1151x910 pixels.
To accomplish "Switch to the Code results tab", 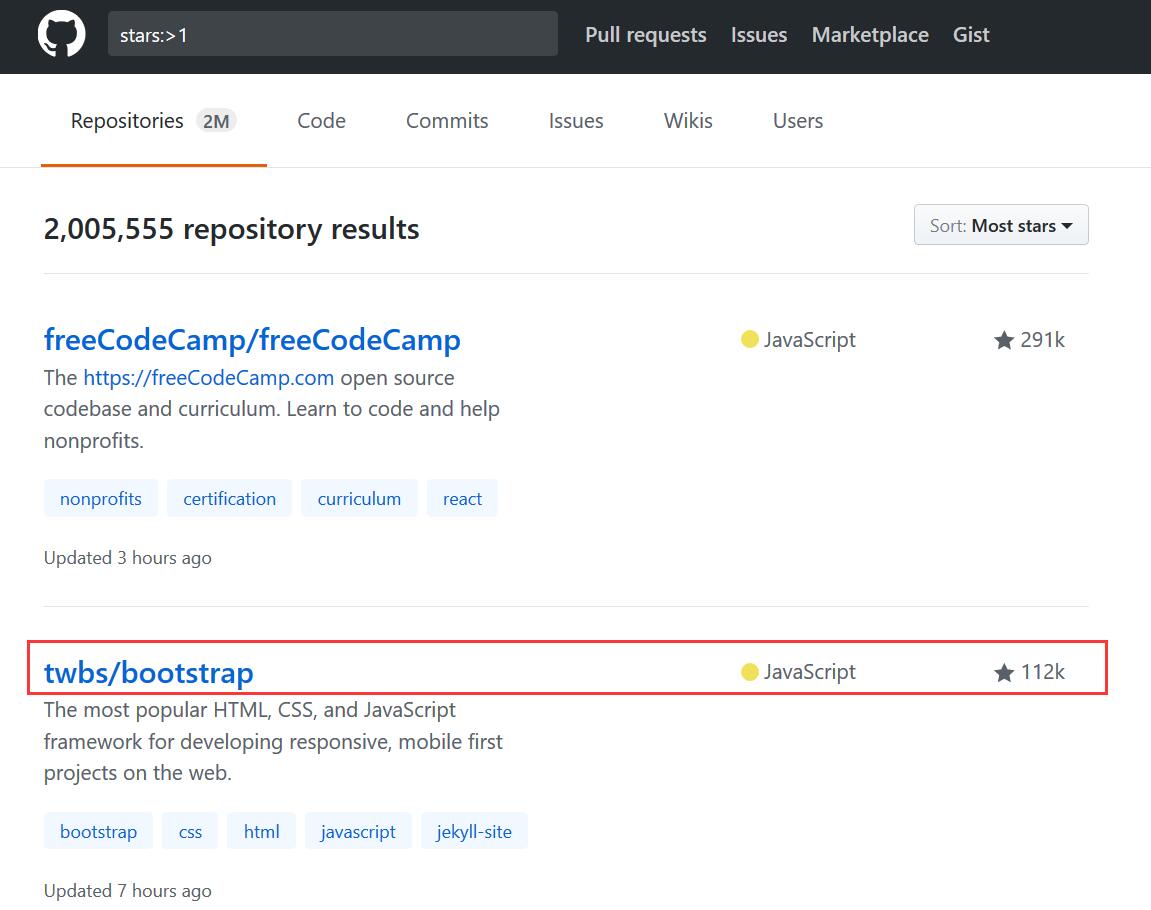I will point(322,121).
